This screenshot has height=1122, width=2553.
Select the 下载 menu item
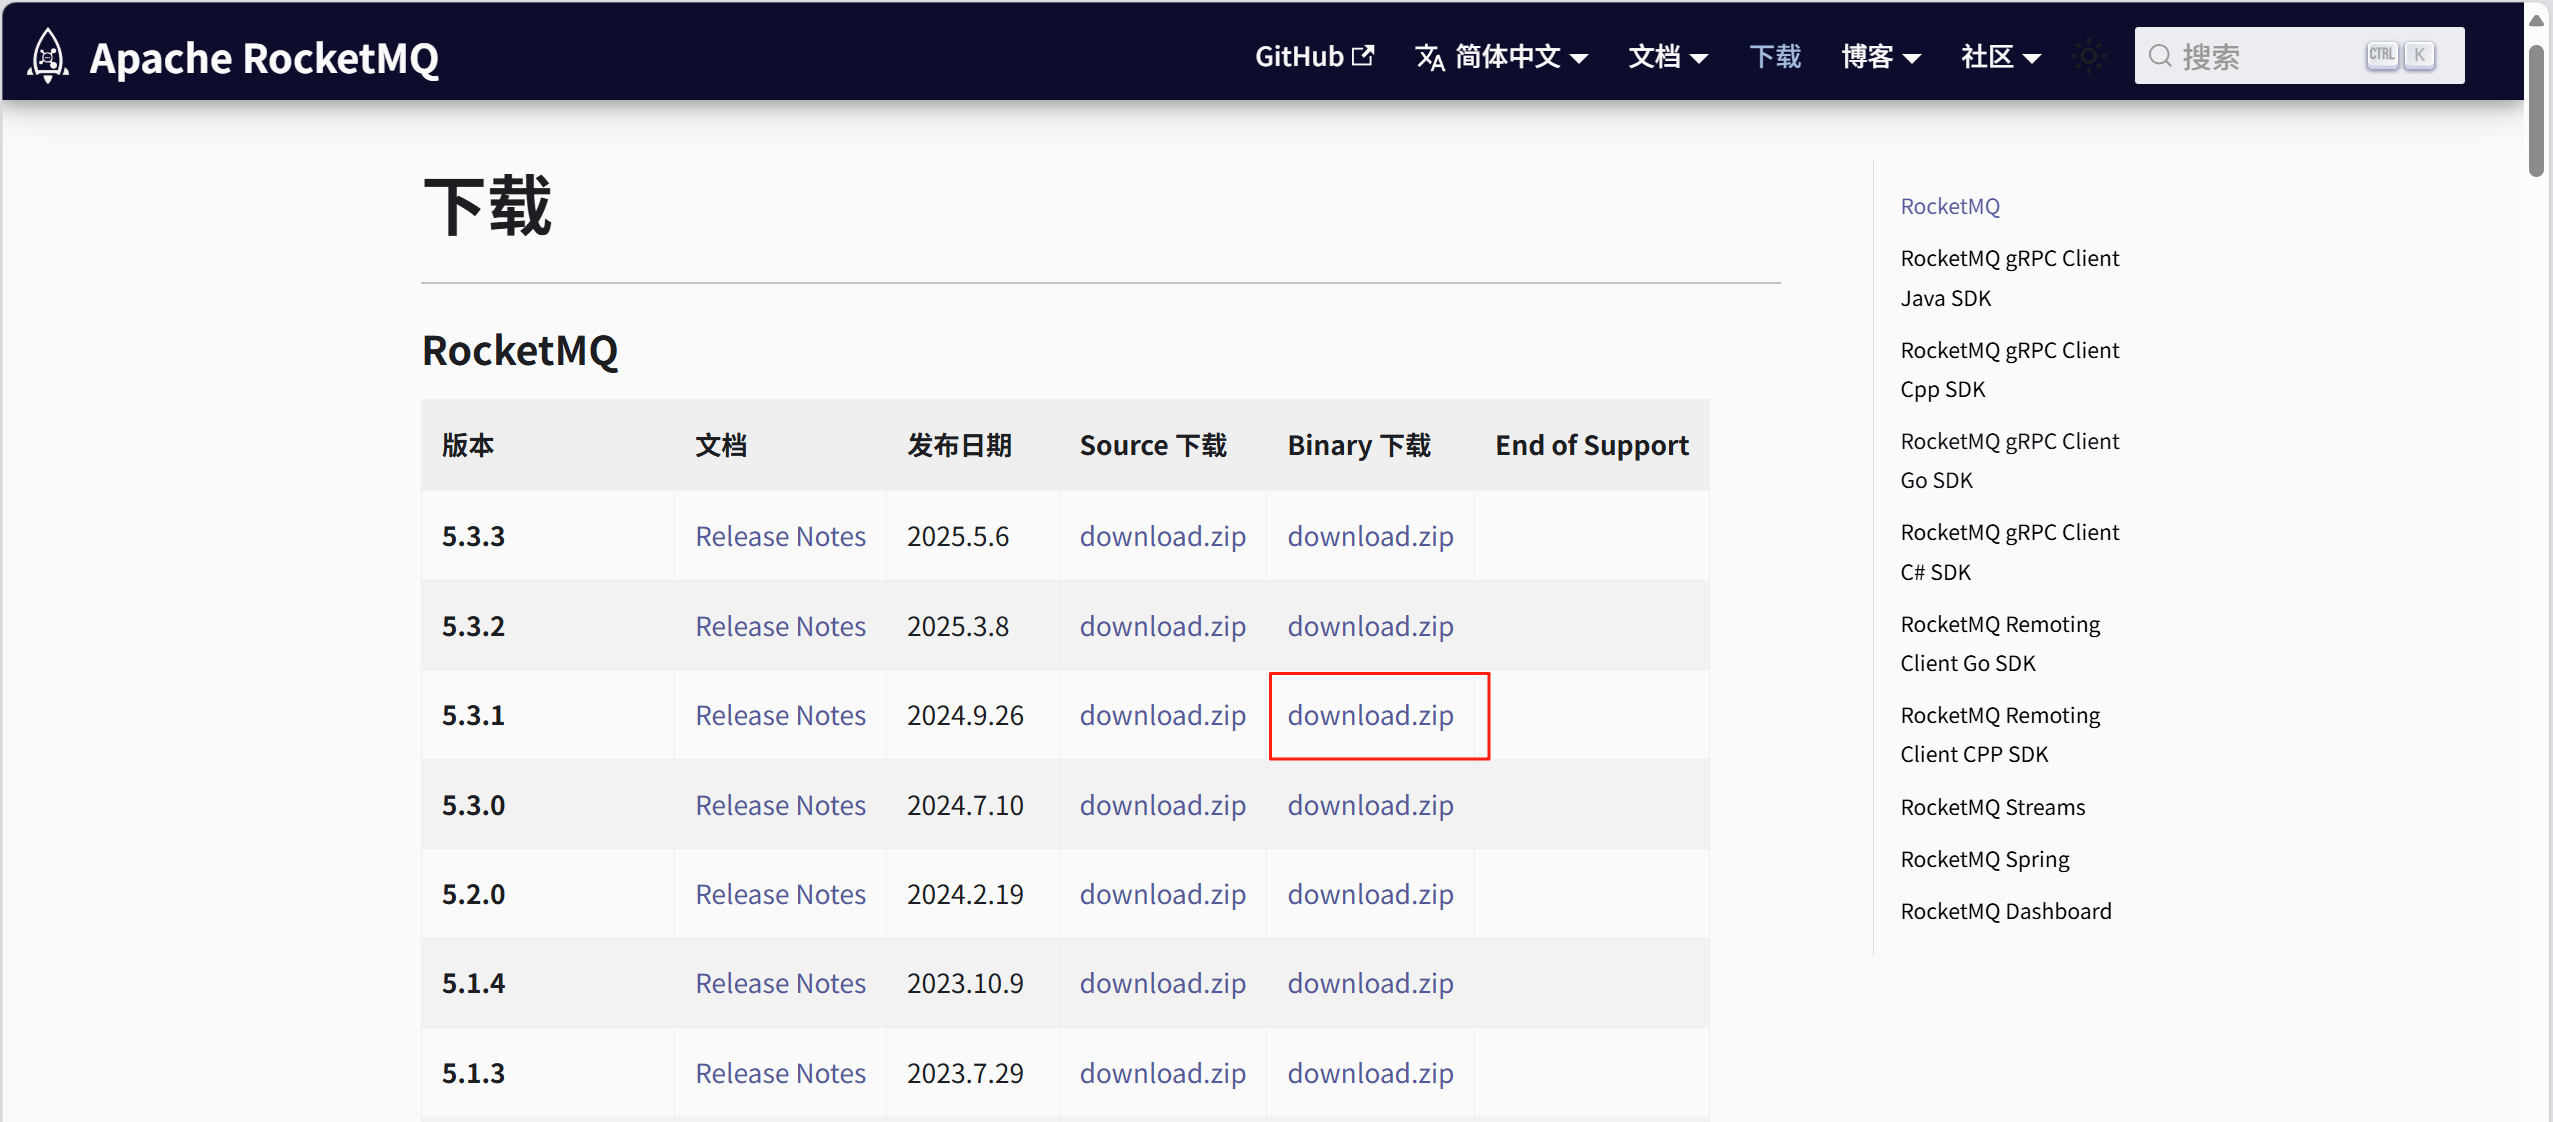tap(1774, 57)
